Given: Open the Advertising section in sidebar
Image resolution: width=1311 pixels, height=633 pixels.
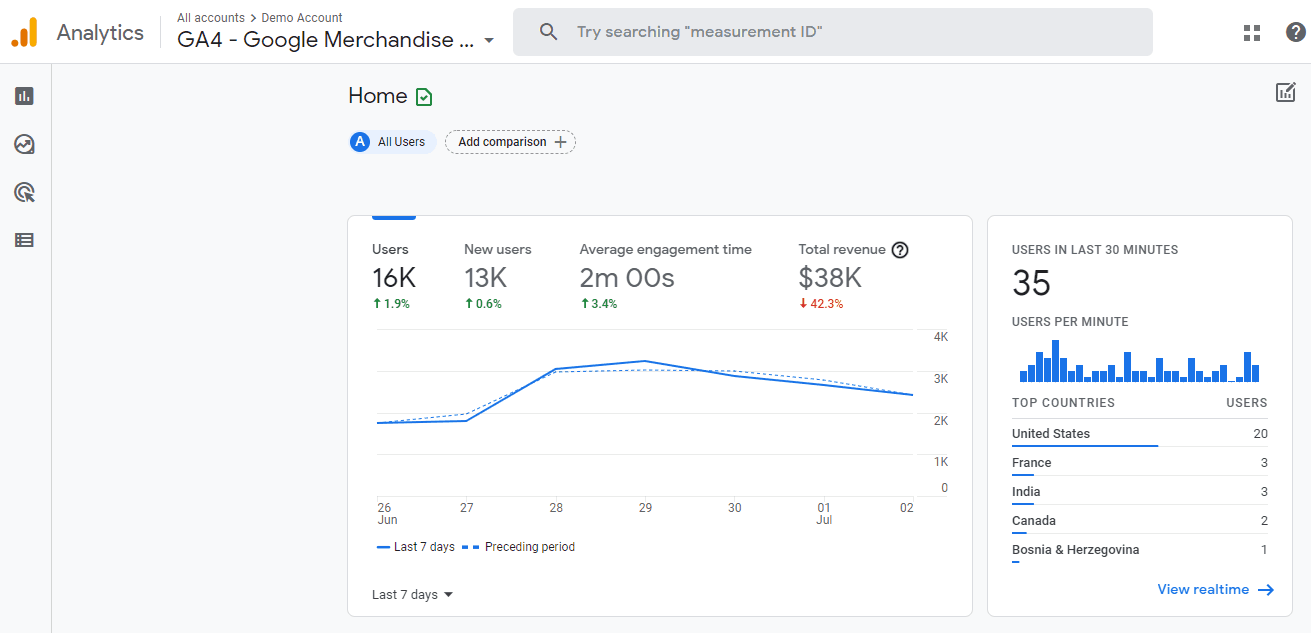Looking at the screenshot, I should point(24,192).
